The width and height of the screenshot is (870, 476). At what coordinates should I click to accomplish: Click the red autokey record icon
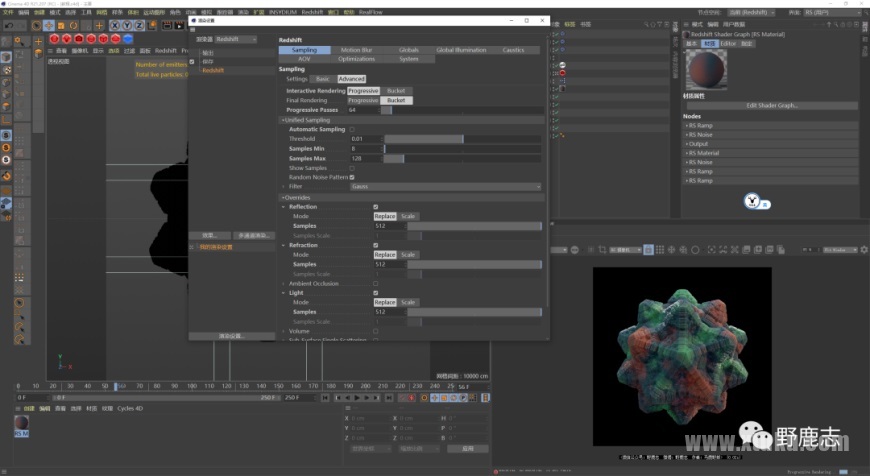pyautogui.click(x=412, y=398)
